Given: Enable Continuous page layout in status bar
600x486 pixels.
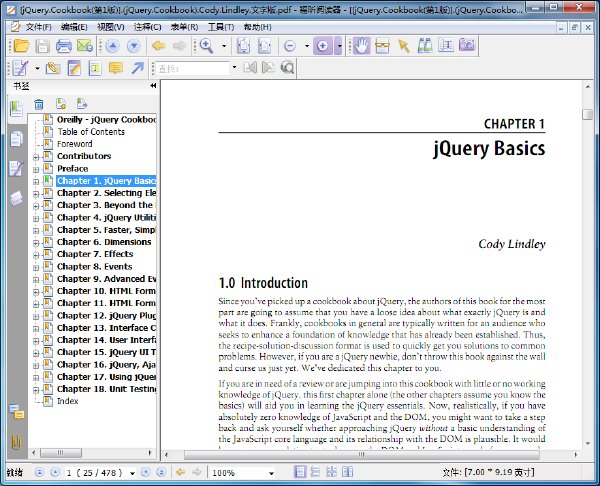Looking at the screenshot, I should point(315,472).
